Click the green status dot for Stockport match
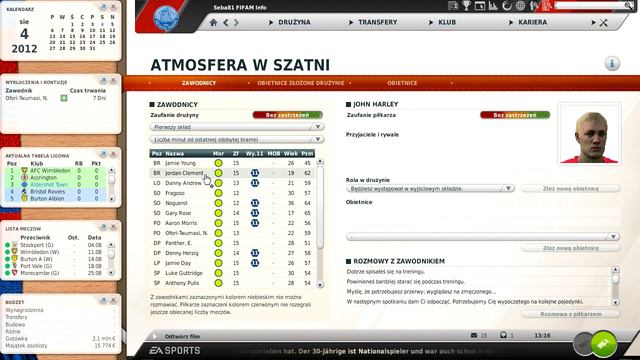Screen dimensions: 640x360 click(7, 245)
